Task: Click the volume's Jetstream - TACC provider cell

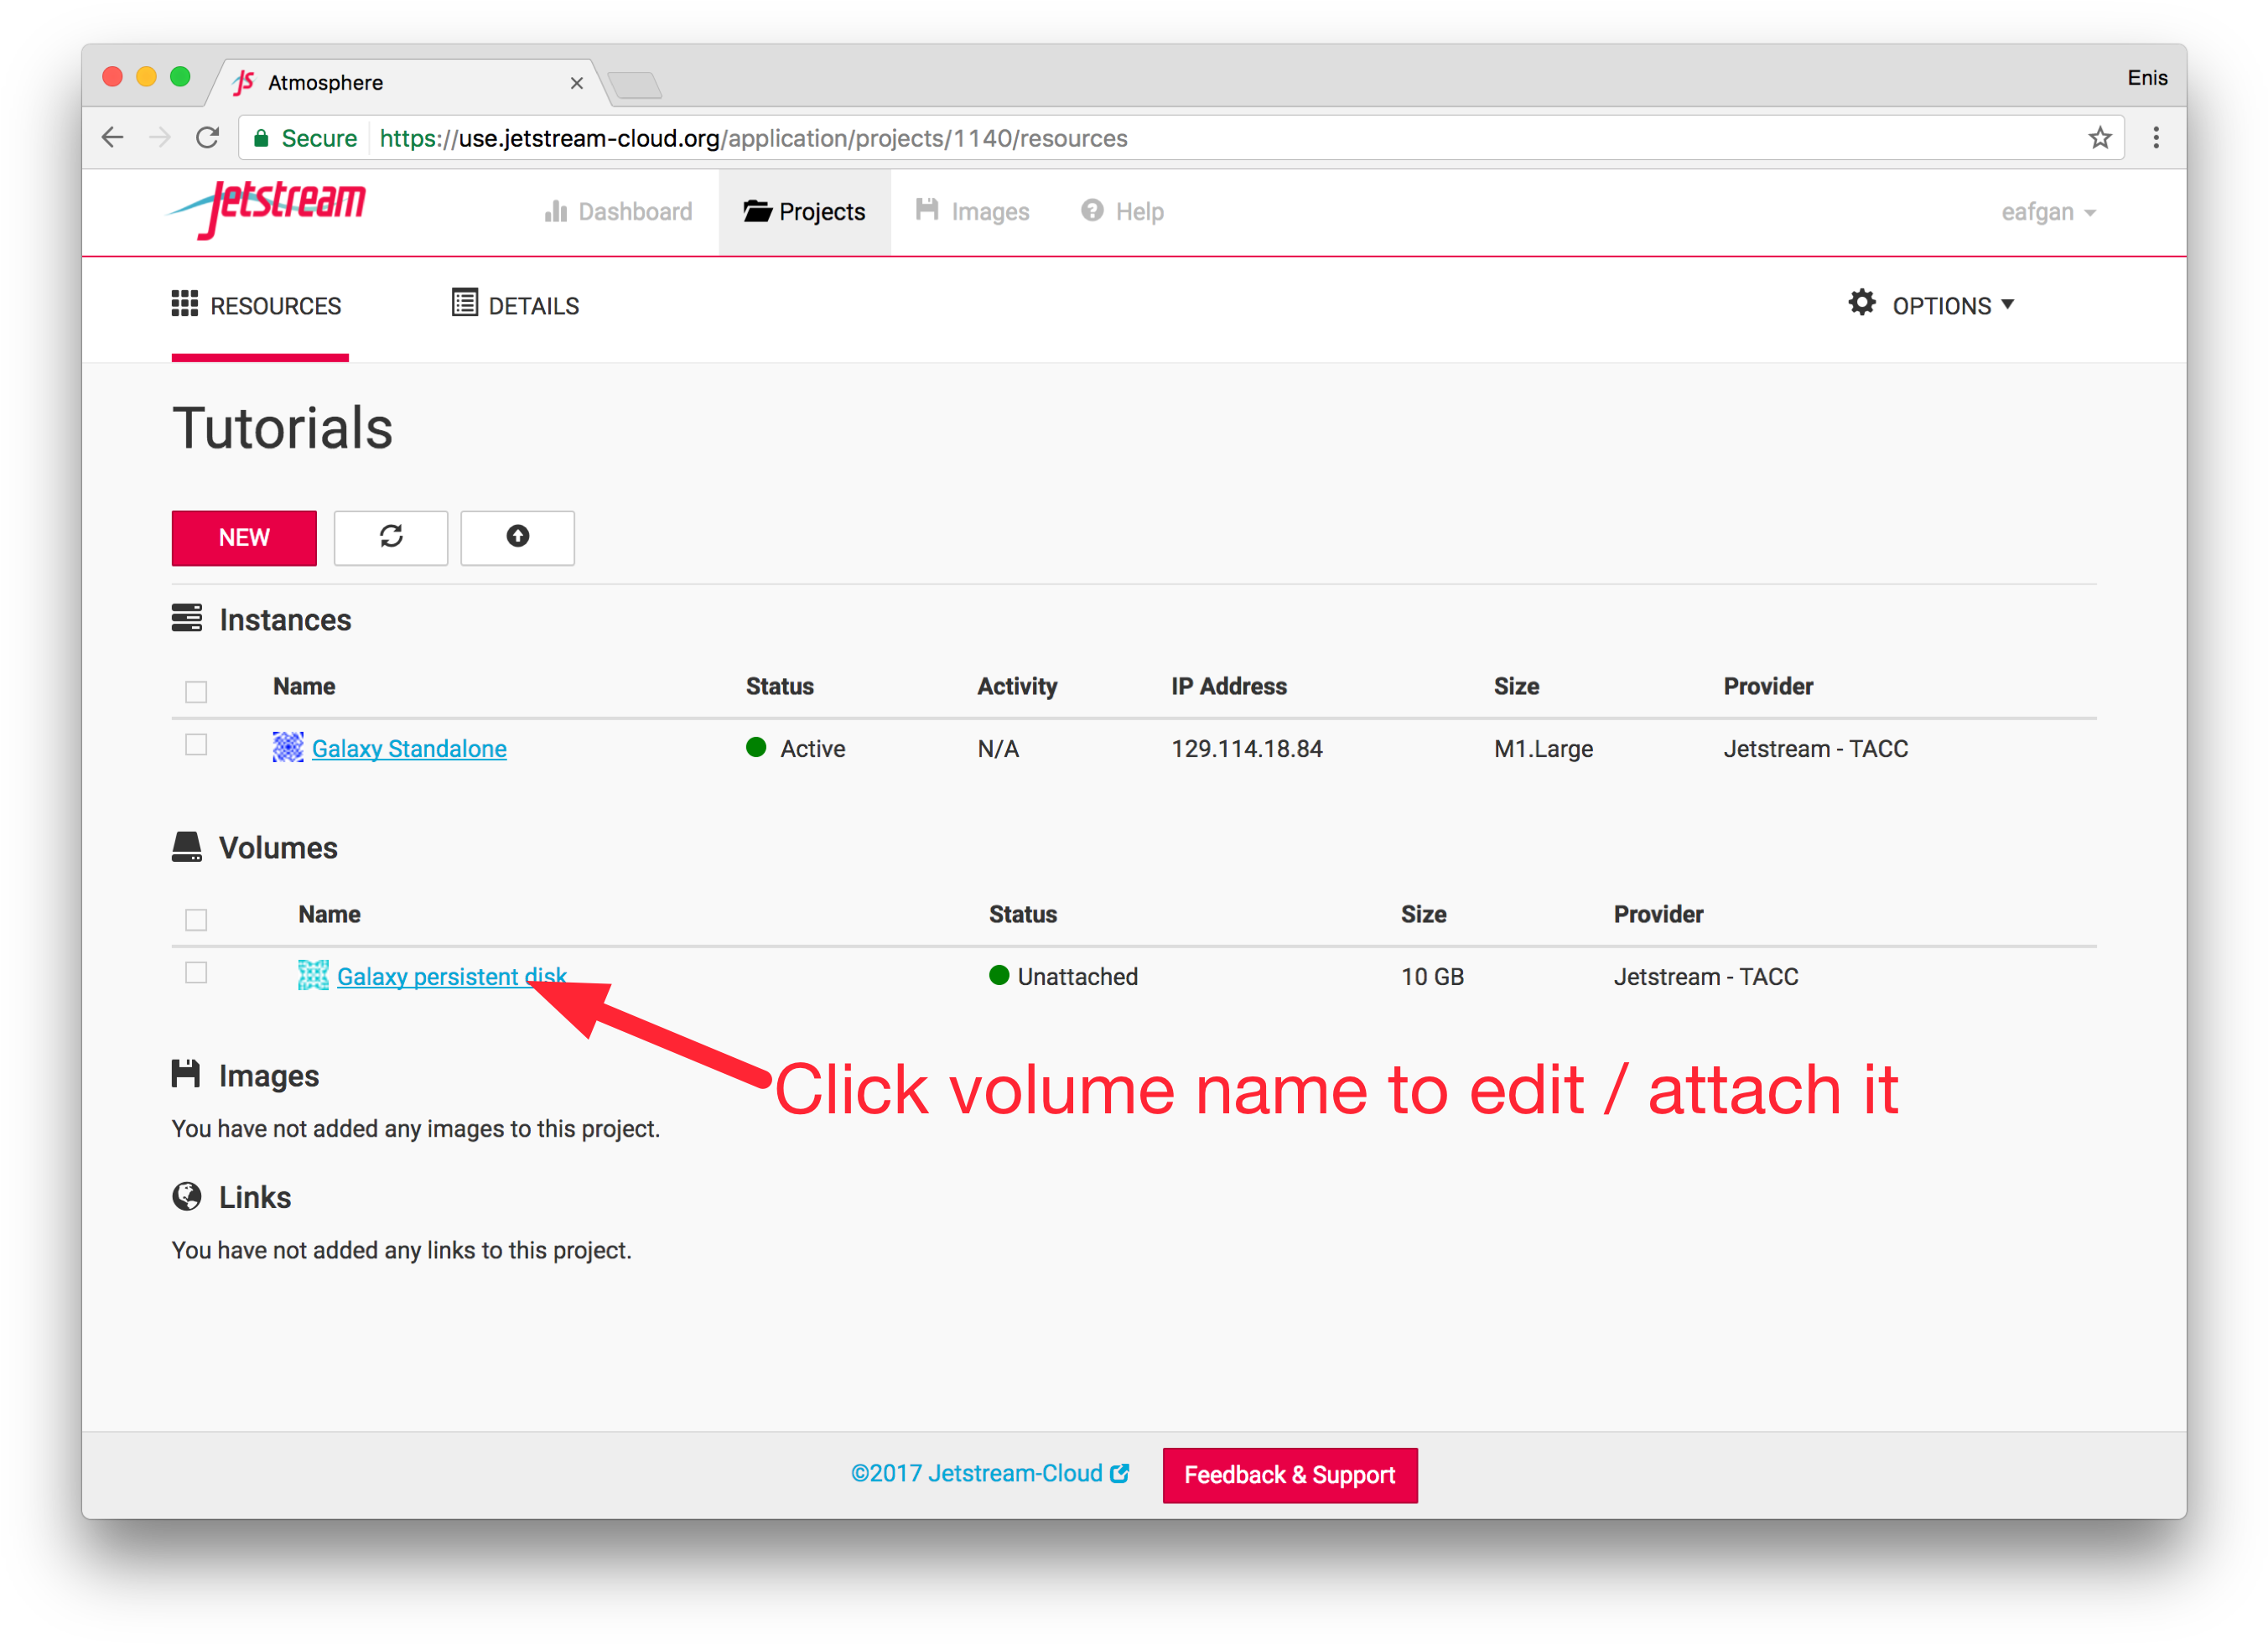Action: 1706,976
